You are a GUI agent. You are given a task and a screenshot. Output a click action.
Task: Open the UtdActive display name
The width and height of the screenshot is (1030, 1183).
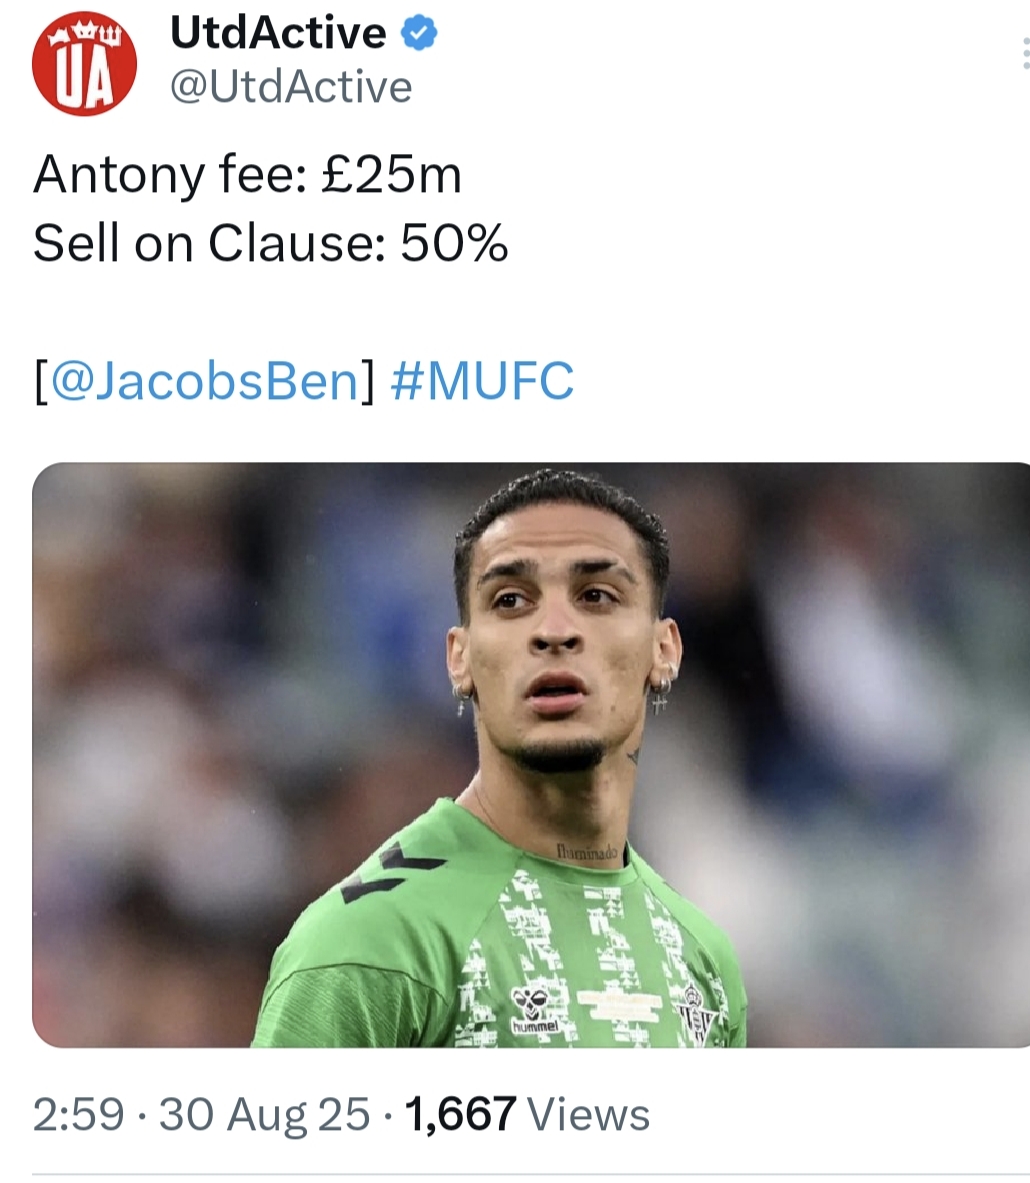[278, 33]
